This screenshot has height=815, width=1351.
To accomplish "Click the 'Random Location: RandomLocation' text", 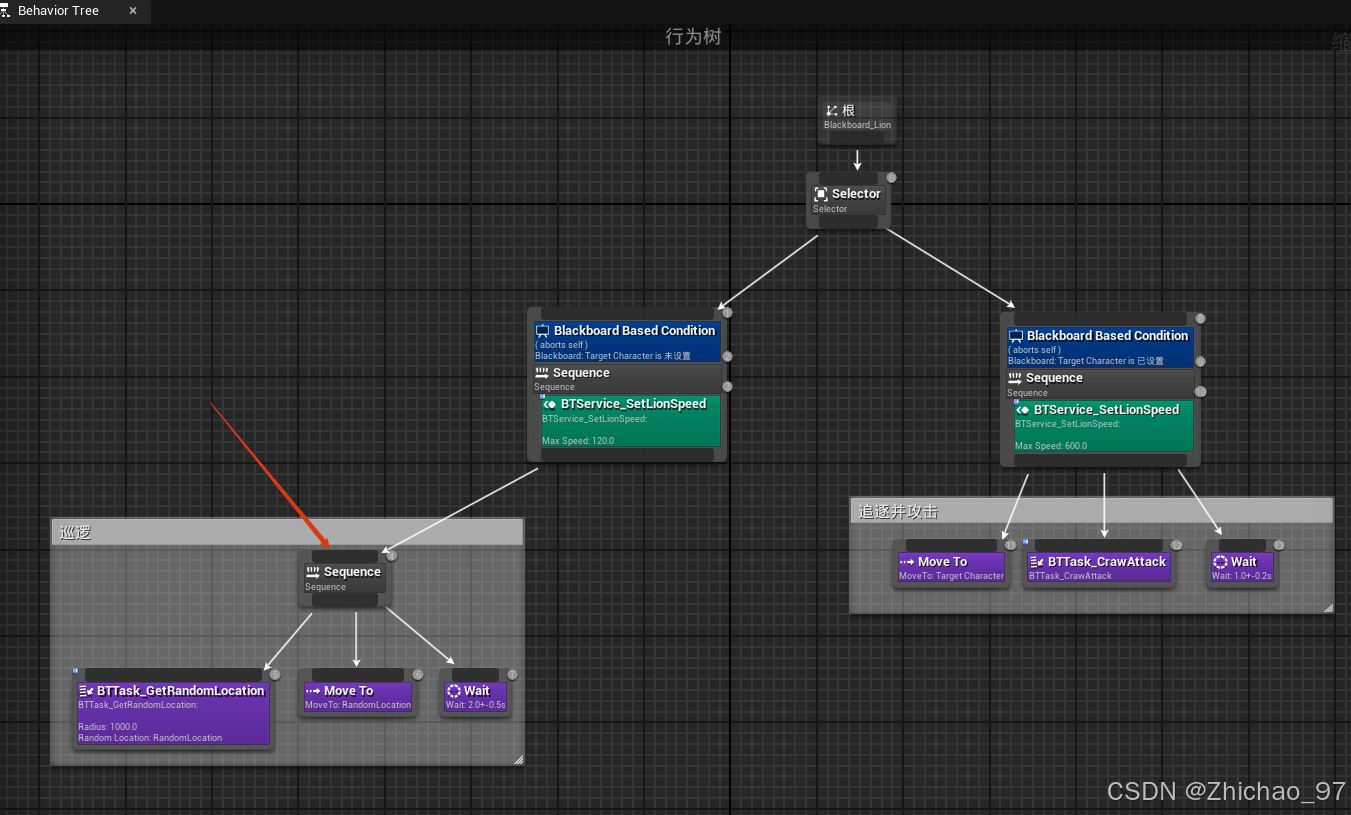I will [150, 738].
